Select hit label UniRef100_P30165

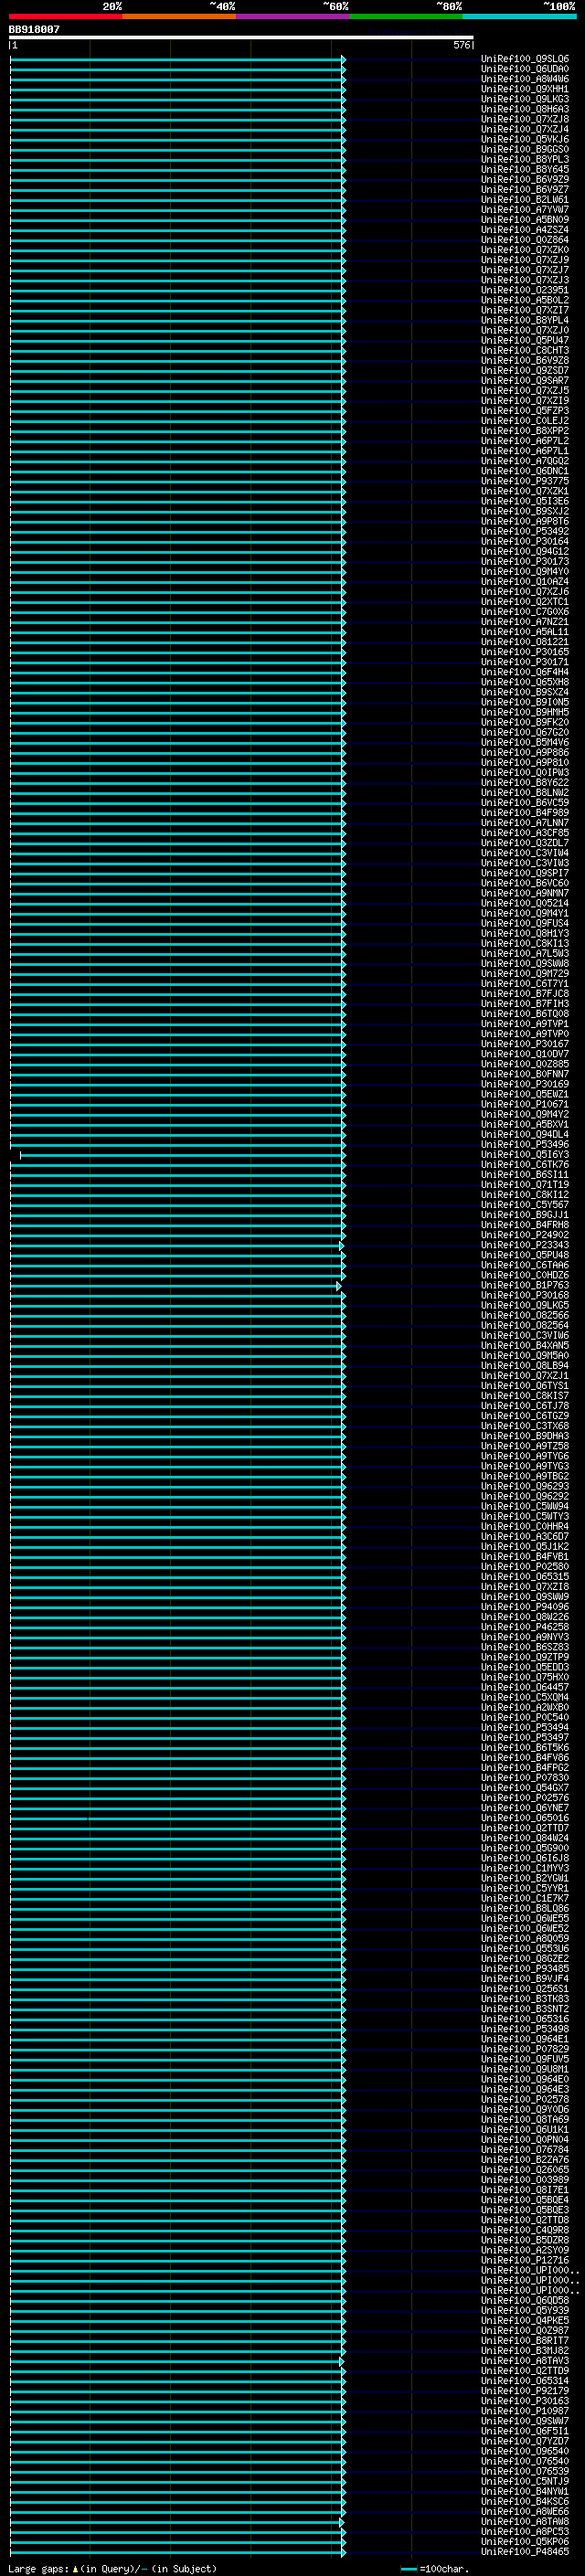coord(525,652)
